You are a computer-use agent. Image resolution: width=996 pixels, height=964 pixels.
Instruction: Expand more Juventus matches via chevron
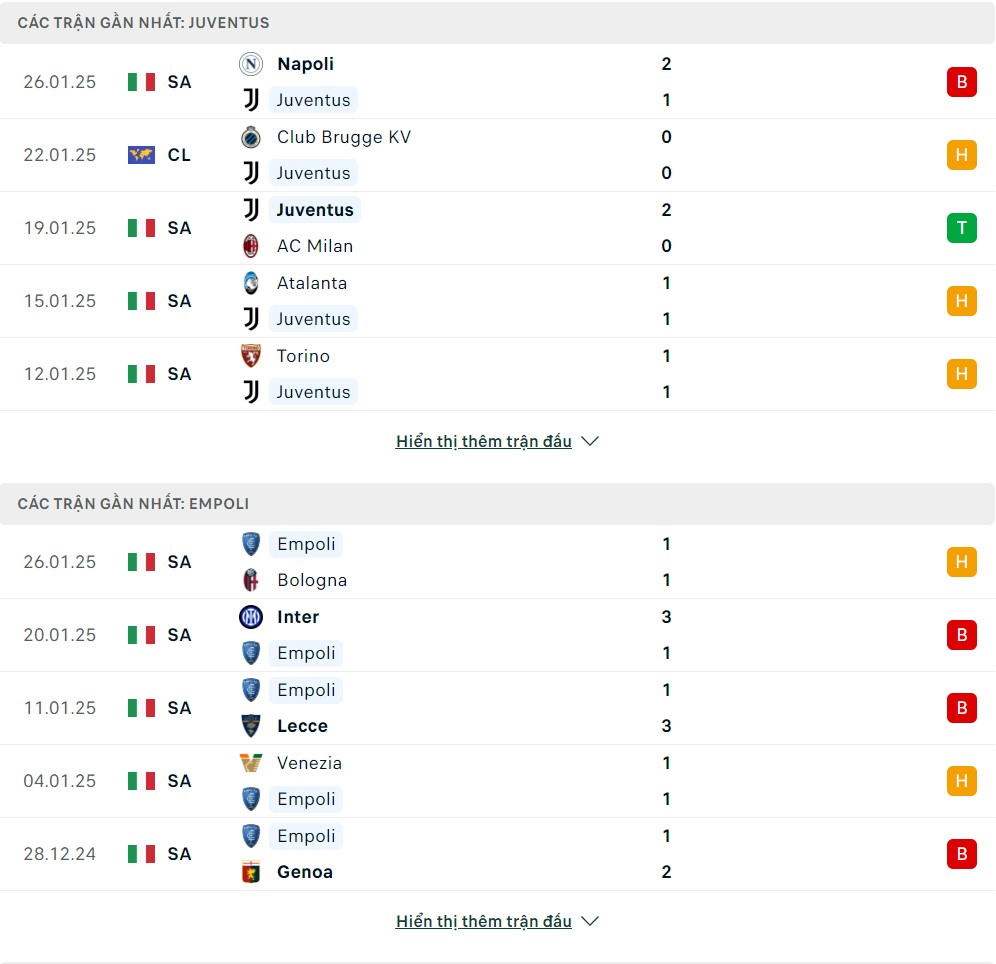pyautogui.click(x=590, y=441)
